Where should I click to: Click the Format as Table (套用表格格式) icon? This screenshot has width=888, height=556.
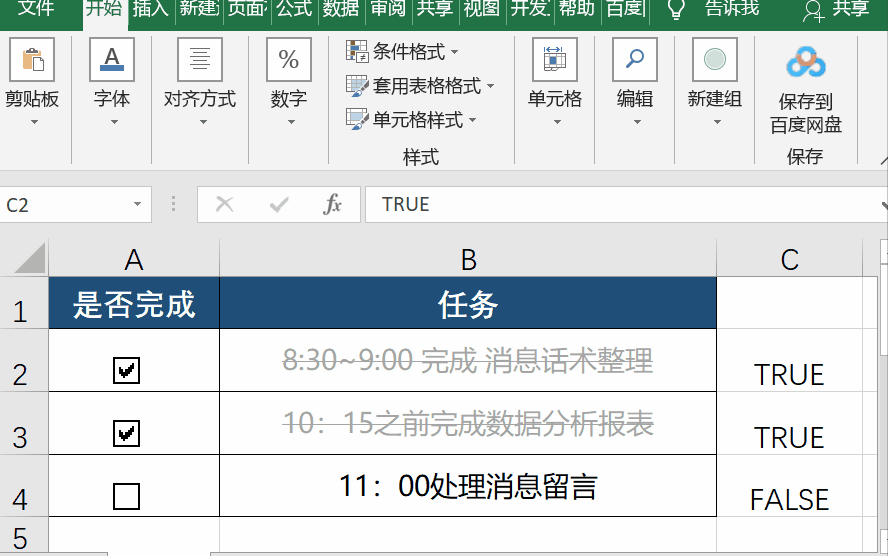click(x=357, y=86)
